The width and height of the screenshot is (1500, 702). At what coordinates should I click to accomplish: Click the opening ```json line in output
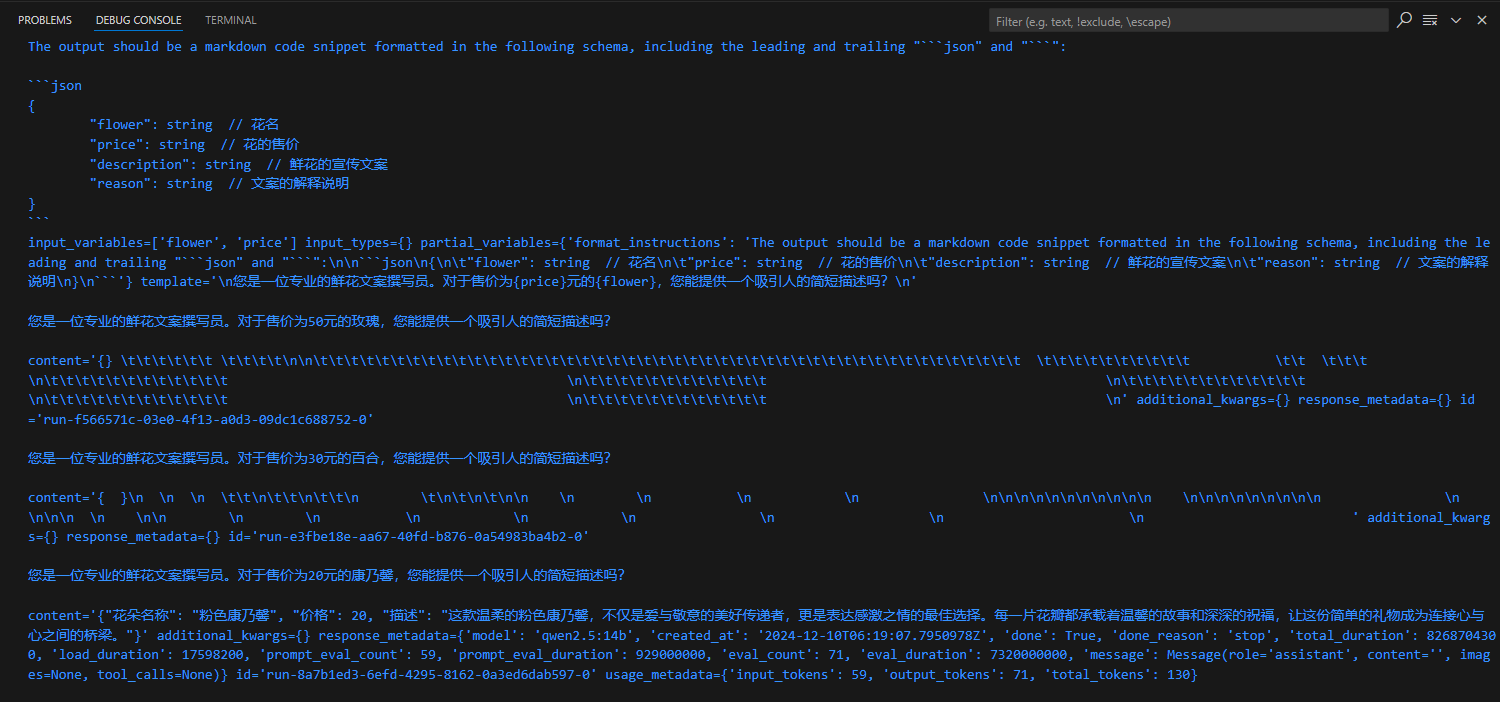click(55, 86)
